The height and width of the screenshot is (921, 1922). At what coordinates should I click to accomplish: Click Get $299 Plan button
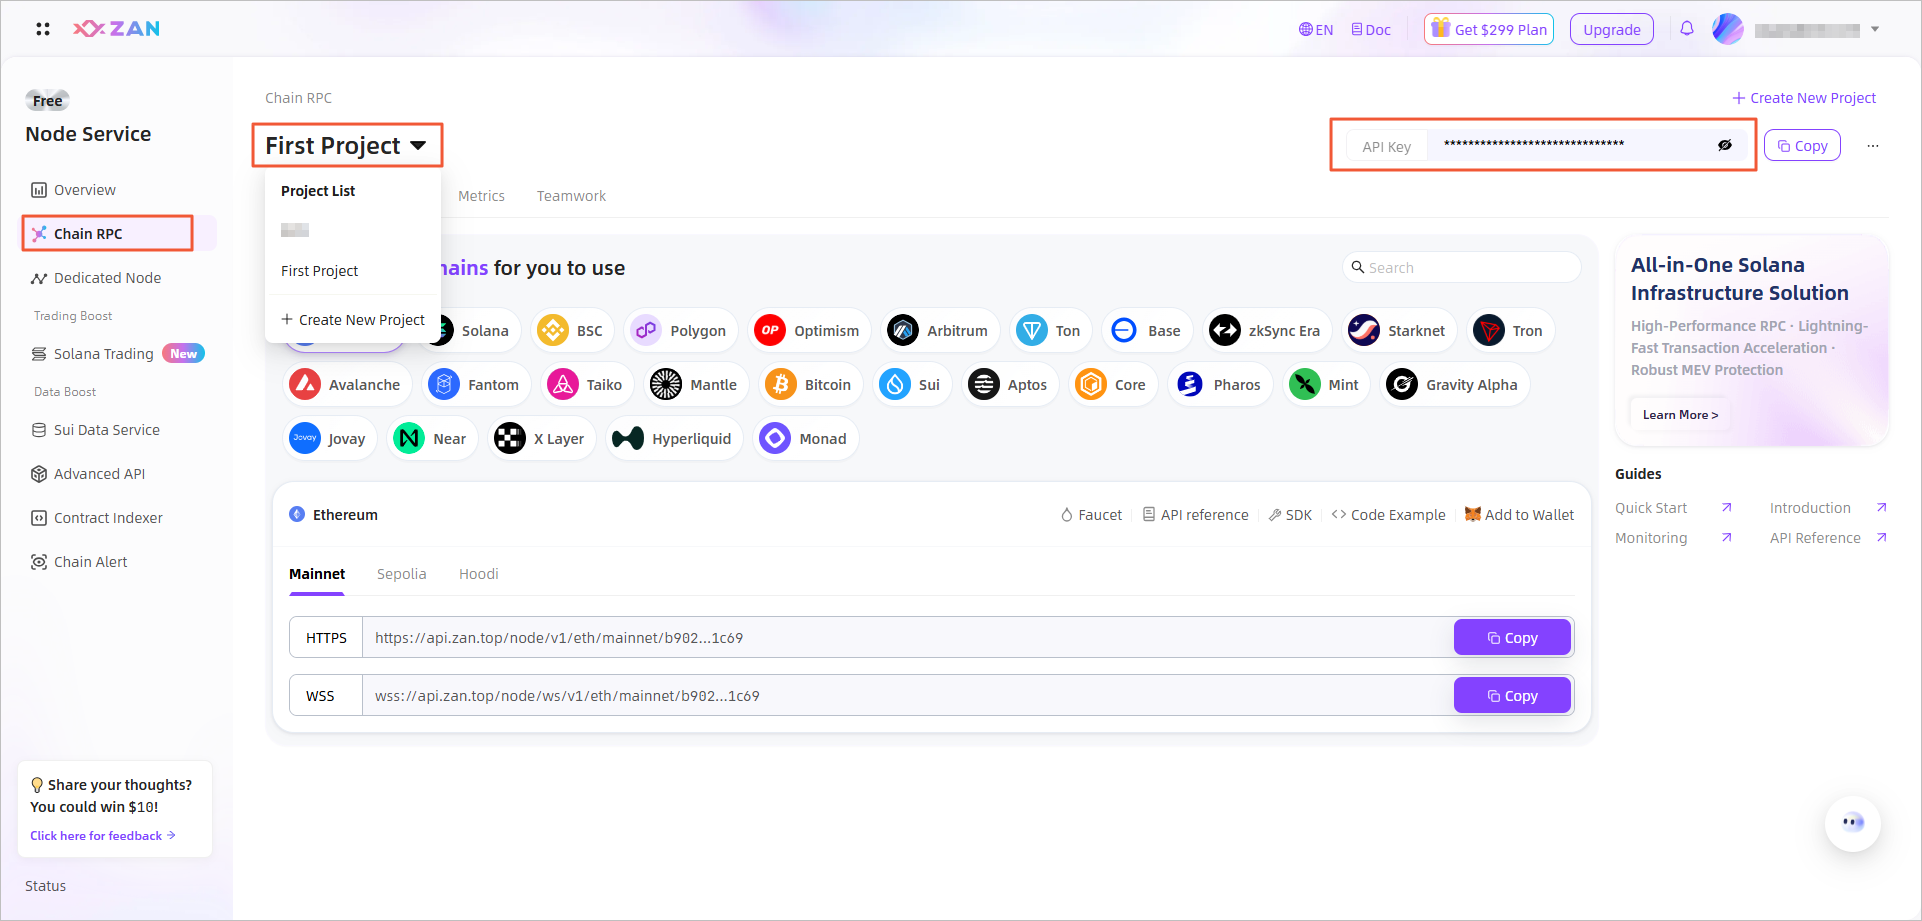coord(1489,29)
